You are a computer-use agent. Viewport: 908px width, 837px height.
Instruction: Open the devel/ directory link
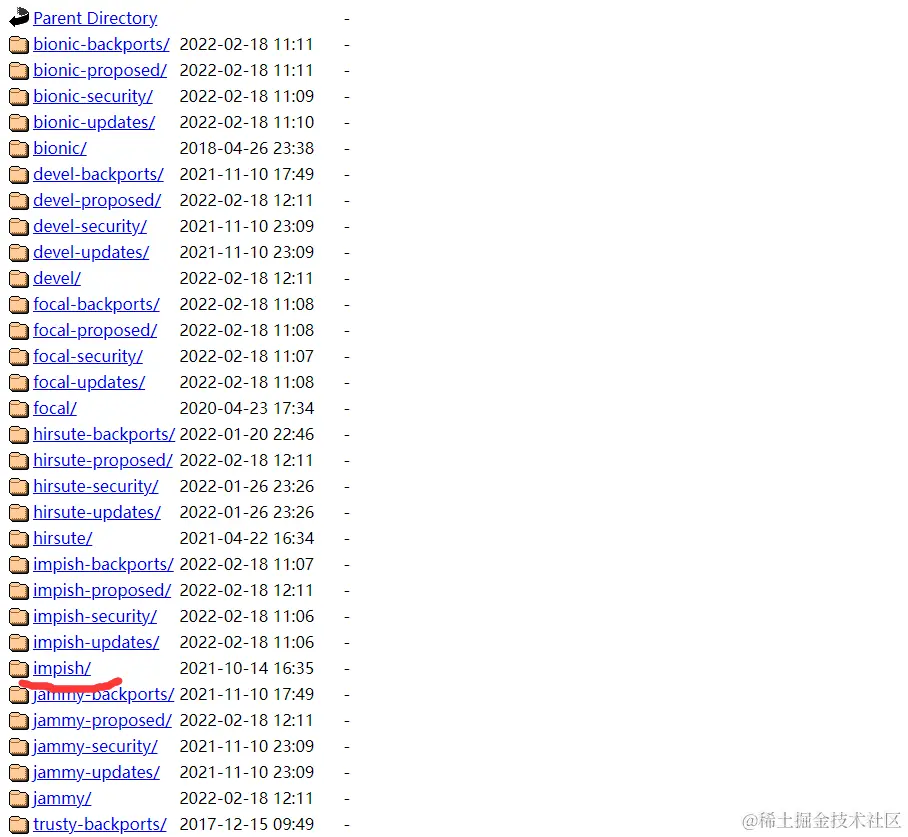[x=57, y=279]
